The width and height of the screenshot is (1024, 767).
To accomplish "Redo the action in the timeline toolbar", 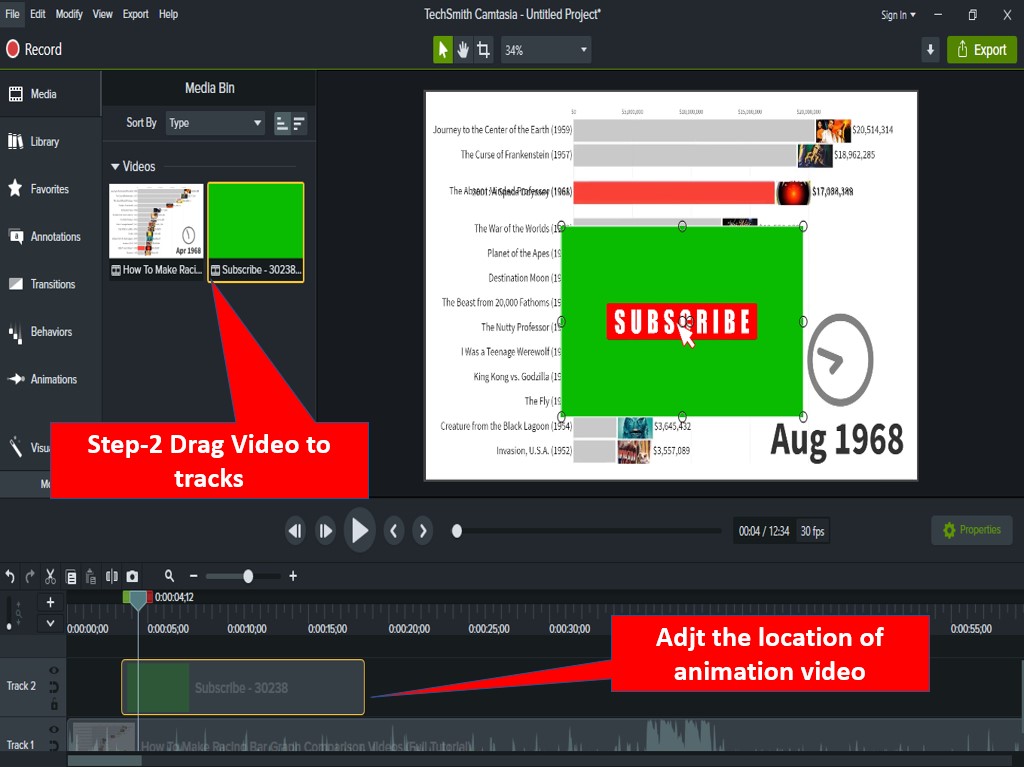I will (x=30, y=576).
